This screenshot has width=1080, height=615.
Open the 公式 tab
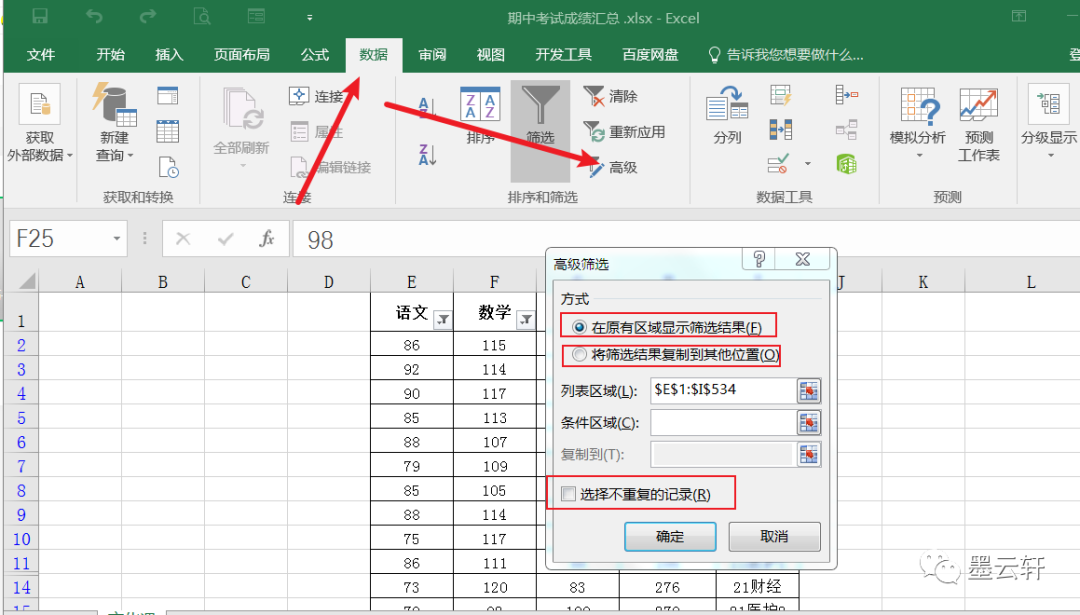(315, 54)
